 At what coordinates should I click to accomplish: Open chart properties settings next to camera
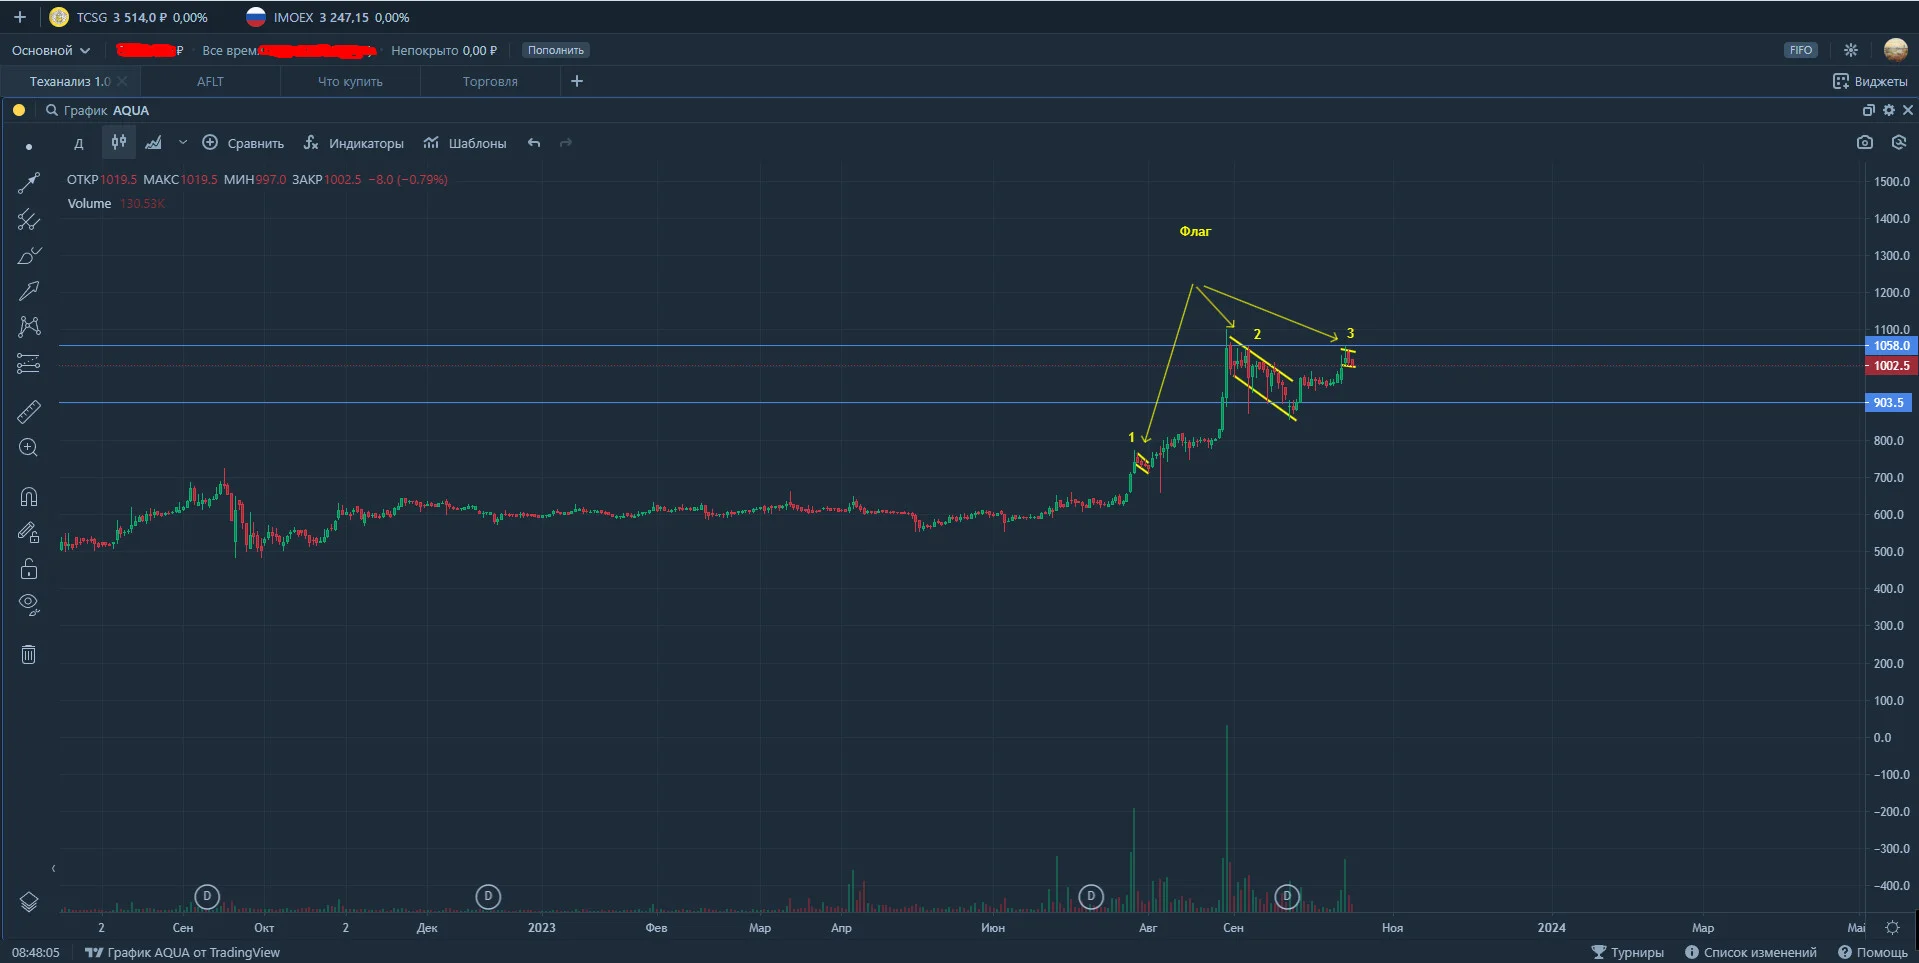tap(1898, 143)
